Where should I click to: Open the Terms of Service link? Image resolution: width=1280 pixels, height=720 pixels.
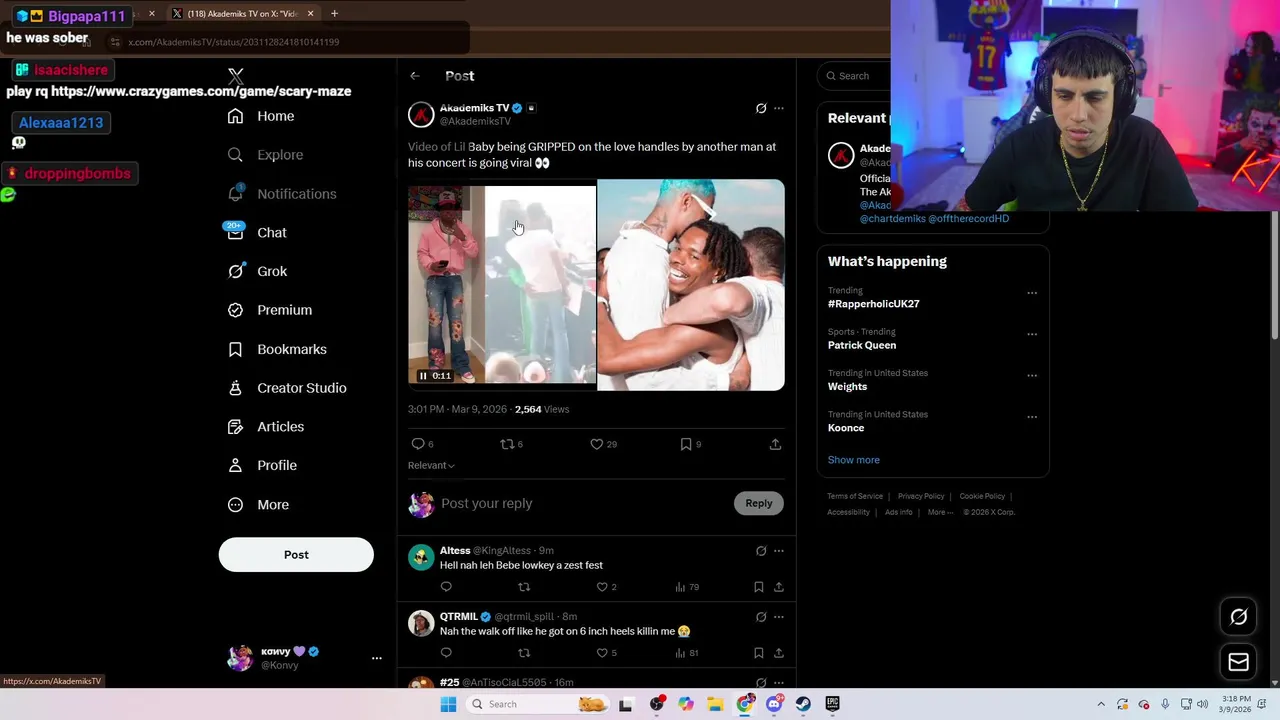click(855, 496)
